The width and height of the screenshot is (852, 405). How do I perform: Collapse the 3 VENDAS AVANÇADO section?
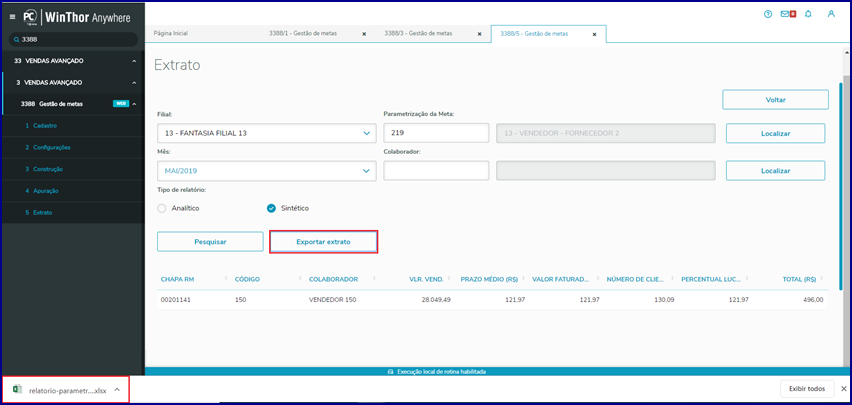(134, 83)
